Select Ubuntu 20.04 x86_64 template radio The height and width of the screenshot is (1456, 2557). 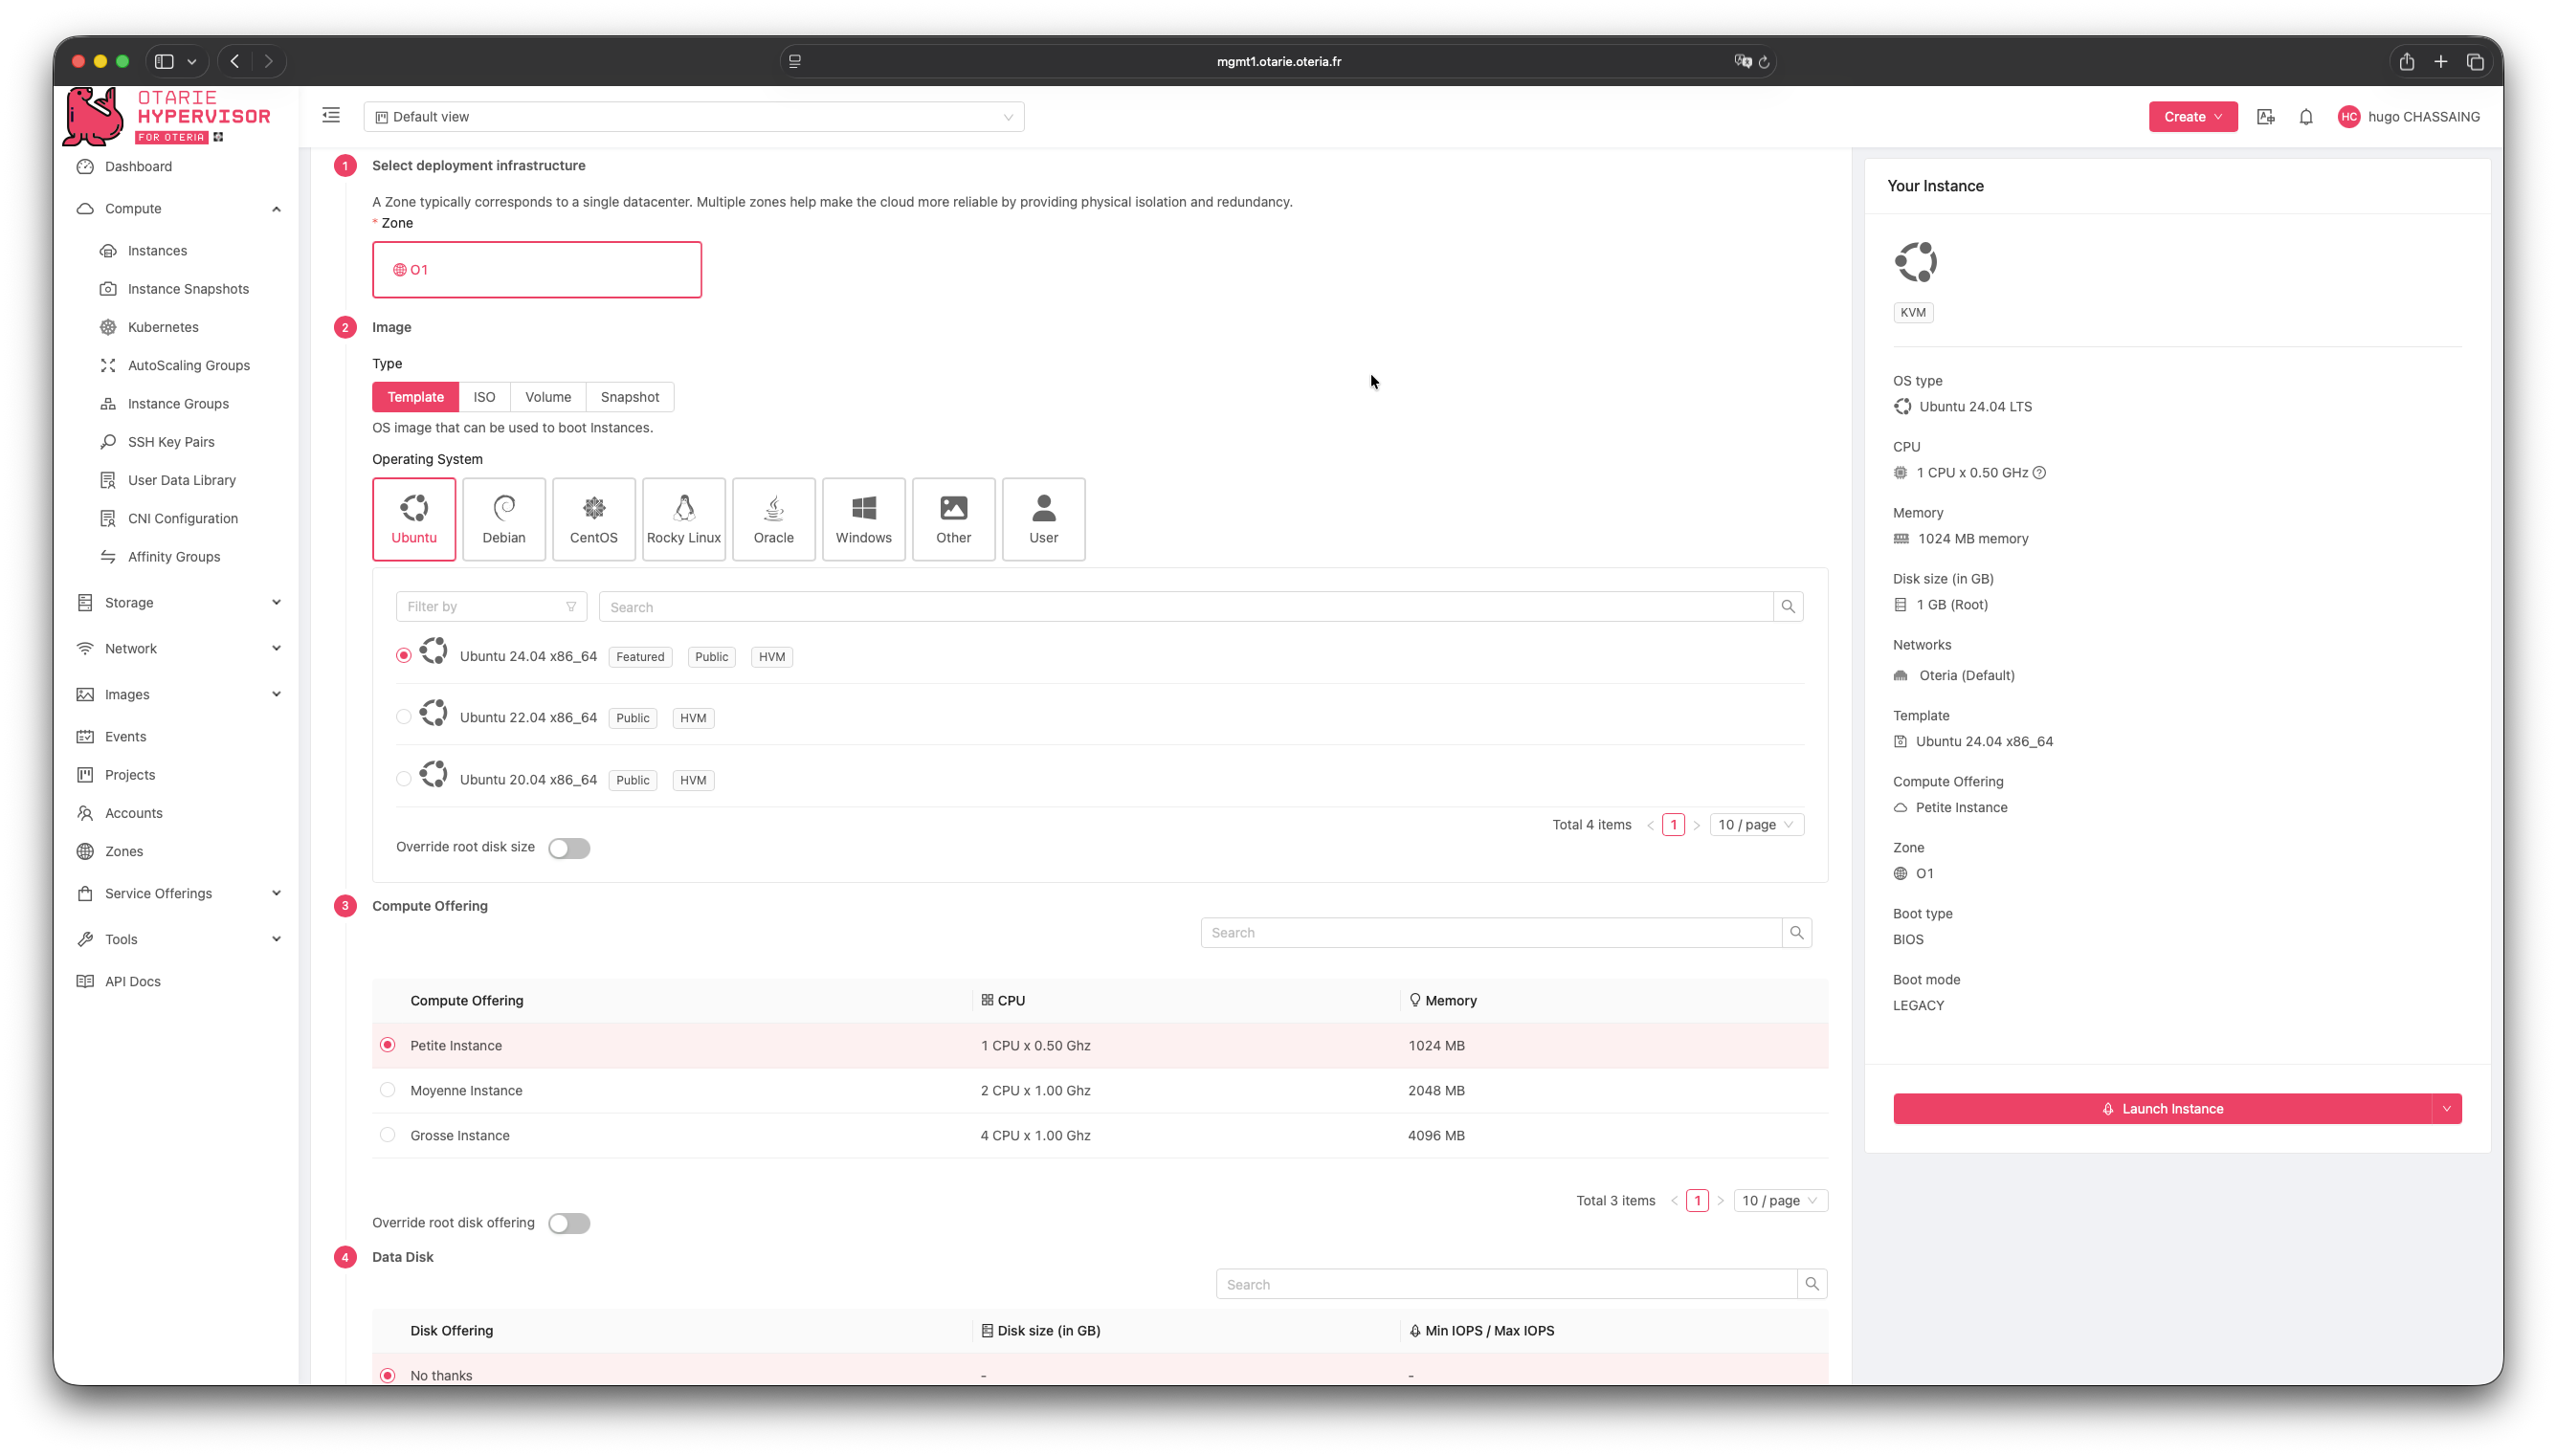[404, 779]
